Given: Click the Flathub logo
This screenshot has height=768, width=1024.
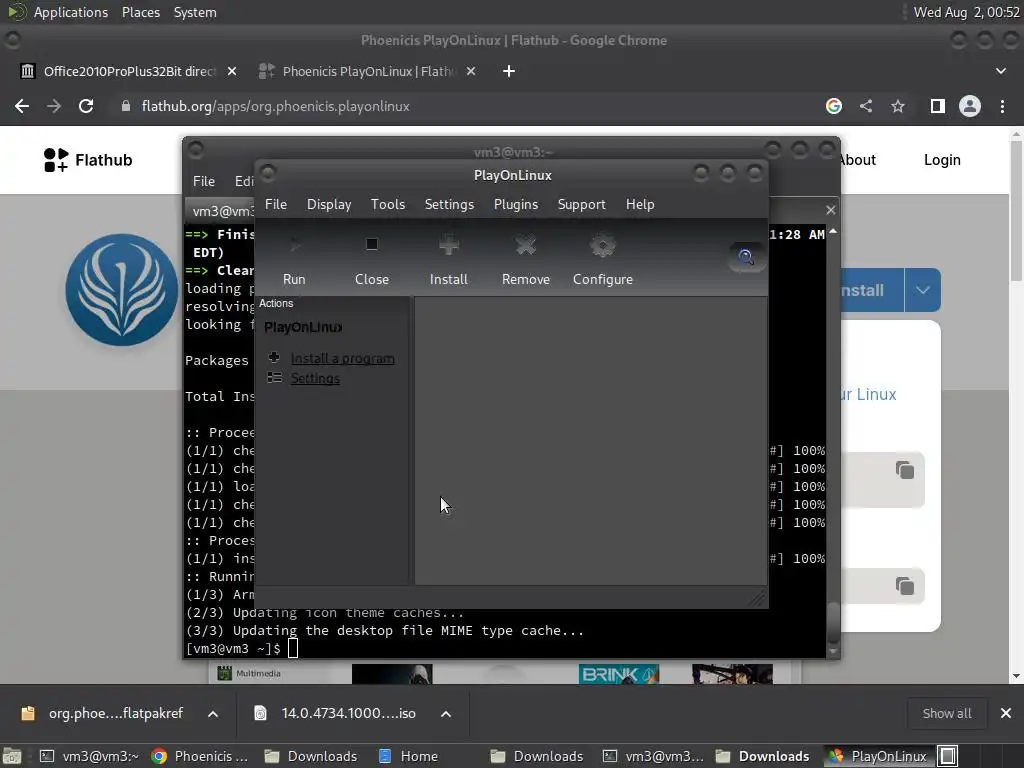Looking at the screenshot, I should [88, 160].
